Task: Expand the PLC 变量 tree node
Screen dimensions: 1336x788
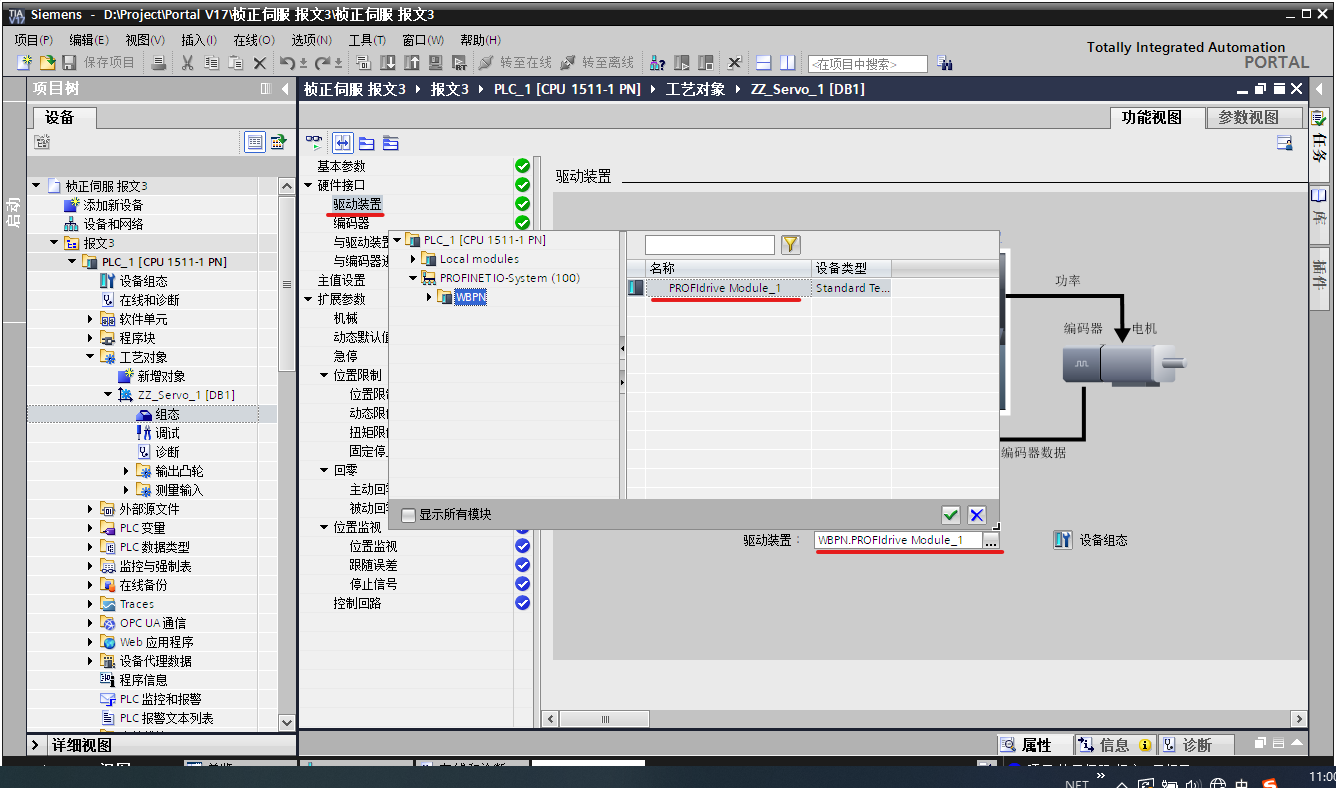Action: click(91, 528)
